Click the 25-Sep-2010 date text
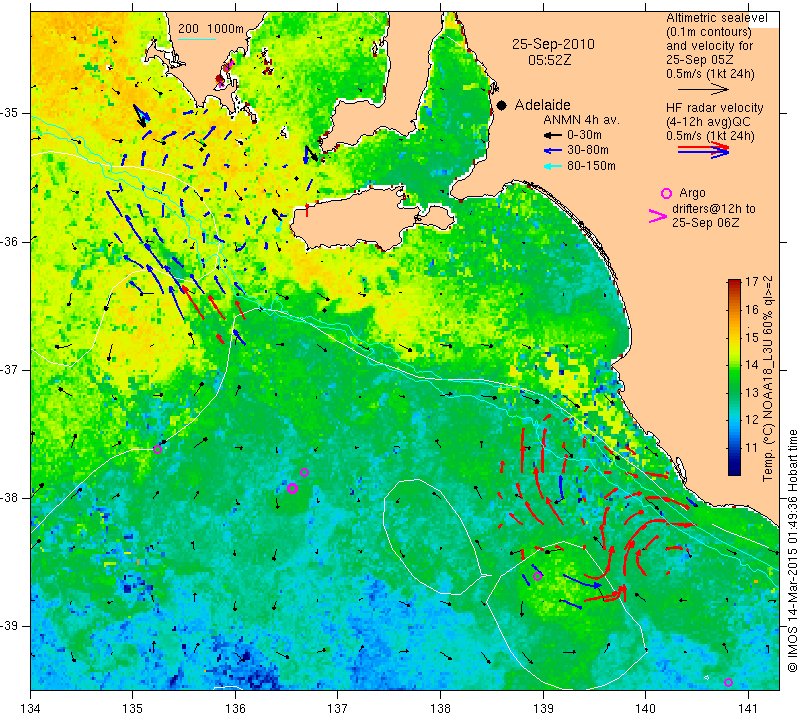Image resolution: width=800 pixels, height=720 pixels. (x=553, y=44)
